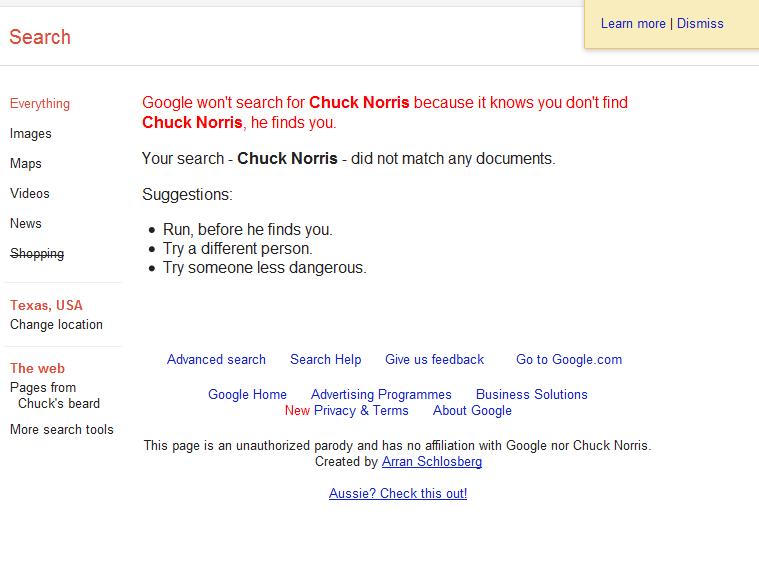Switch to Images results
Viewport: 759px width, 566px height.
tap(30, 134)
